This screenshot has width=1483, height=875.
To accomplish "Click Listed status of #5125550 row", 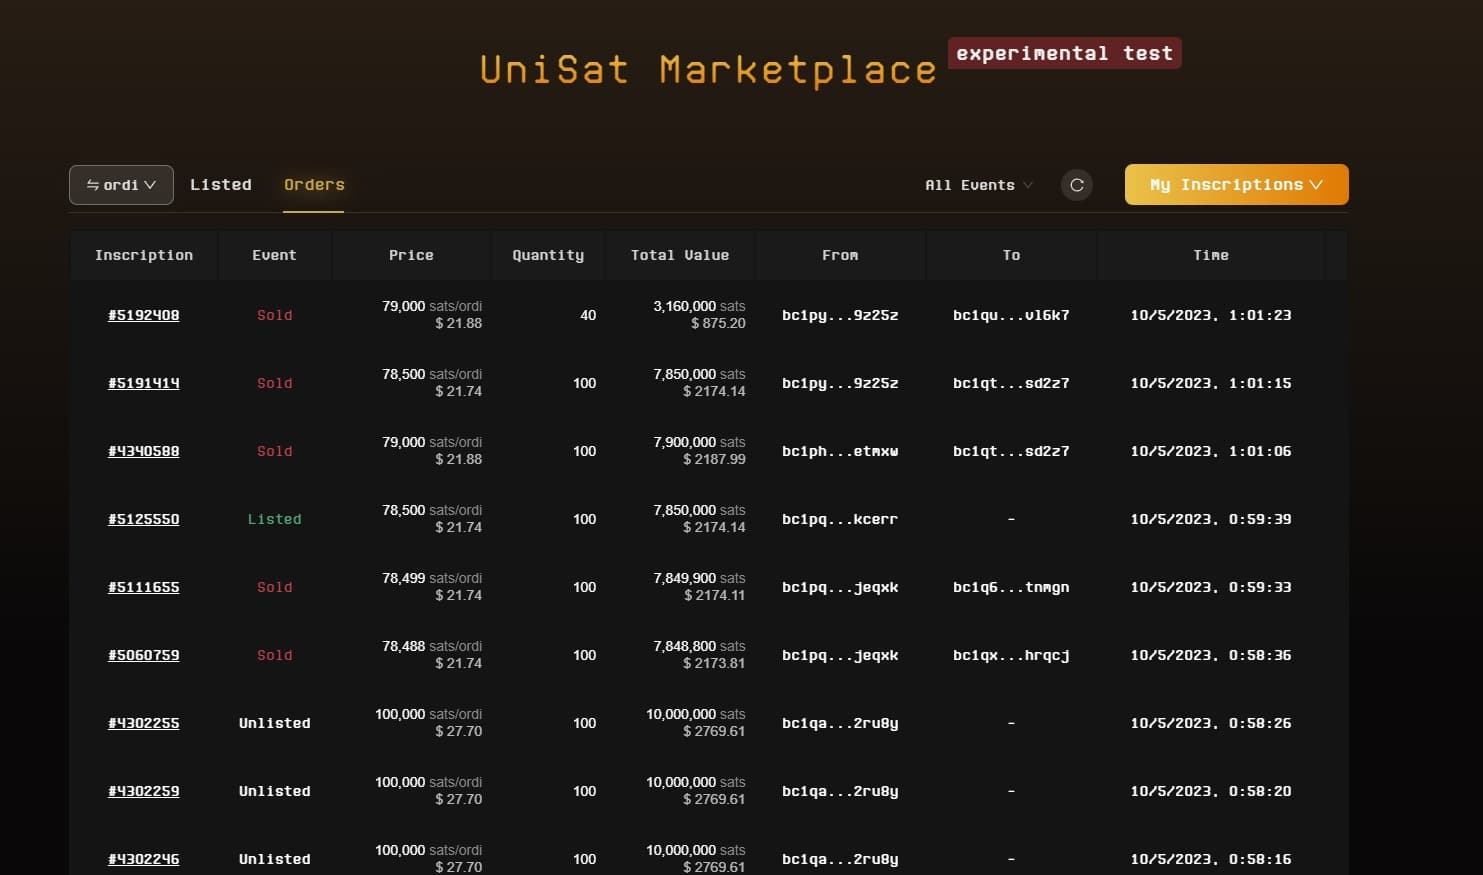I will [x=275, y=519].
